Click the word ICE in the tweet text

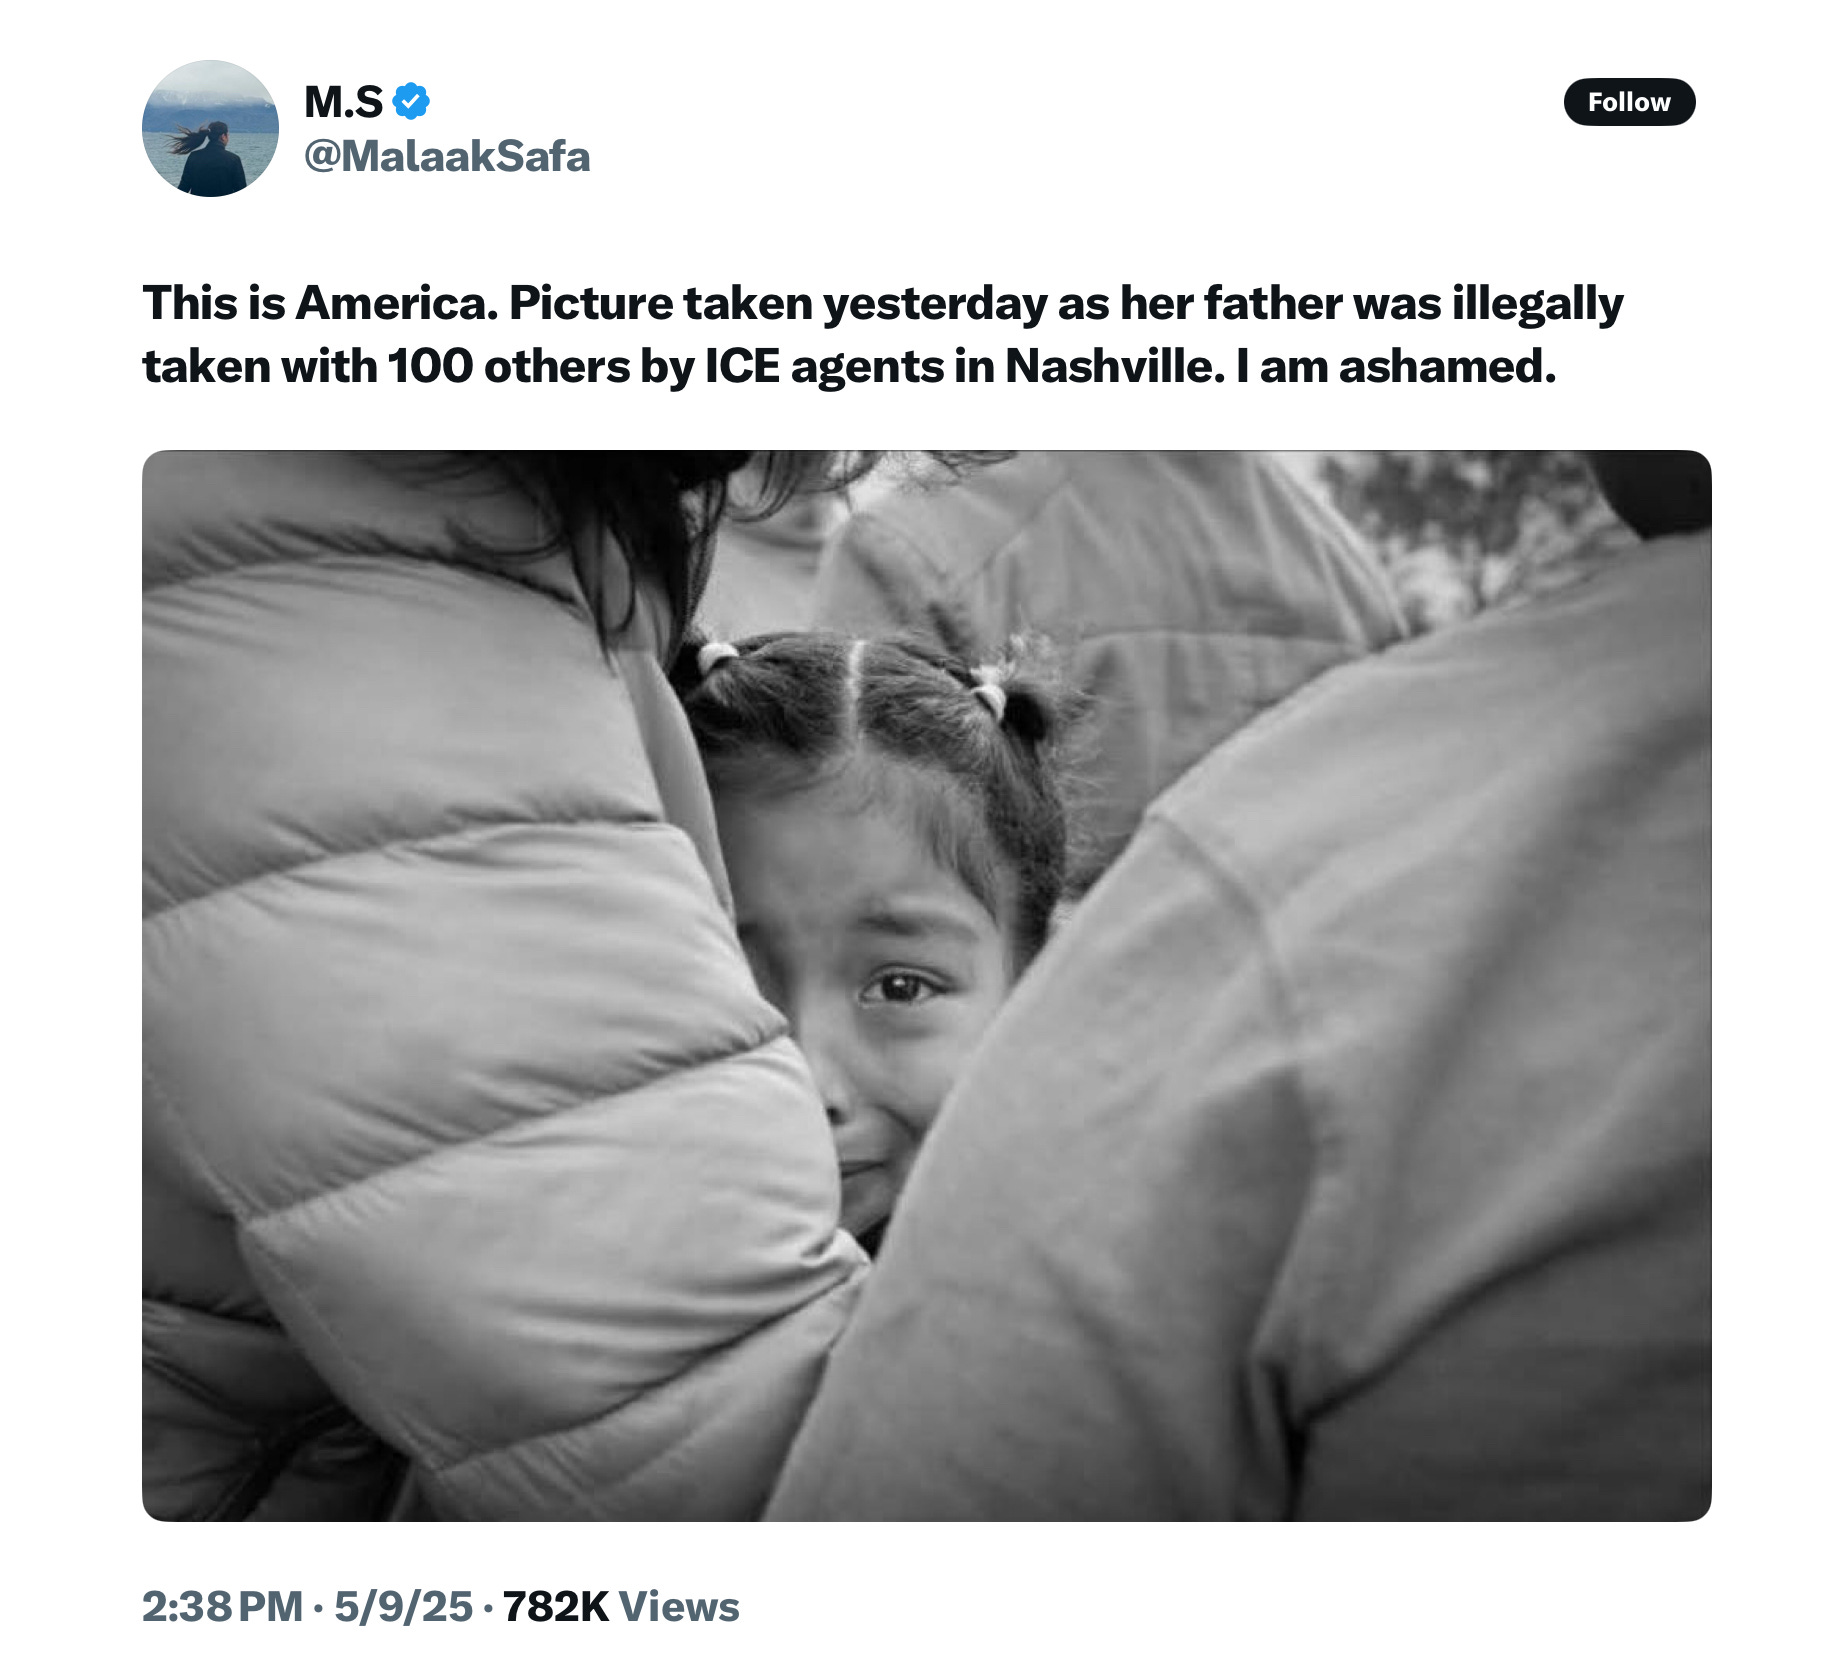point(742,366)
